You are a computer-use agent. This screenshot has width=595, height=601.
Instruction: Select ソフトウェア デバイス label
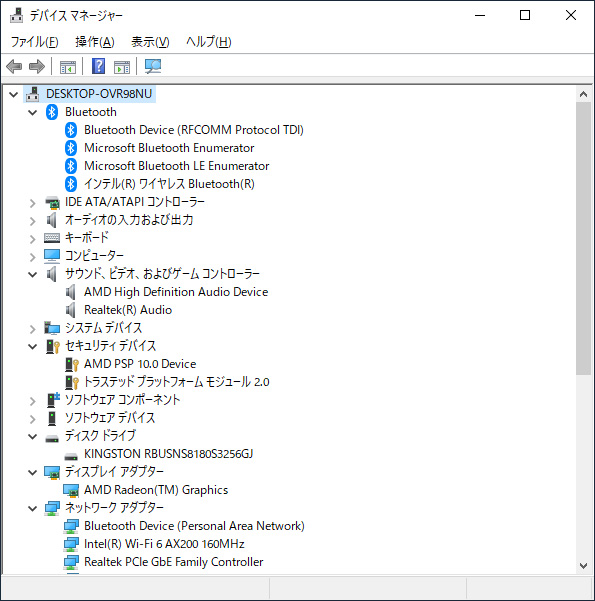[x=110, y=418]
